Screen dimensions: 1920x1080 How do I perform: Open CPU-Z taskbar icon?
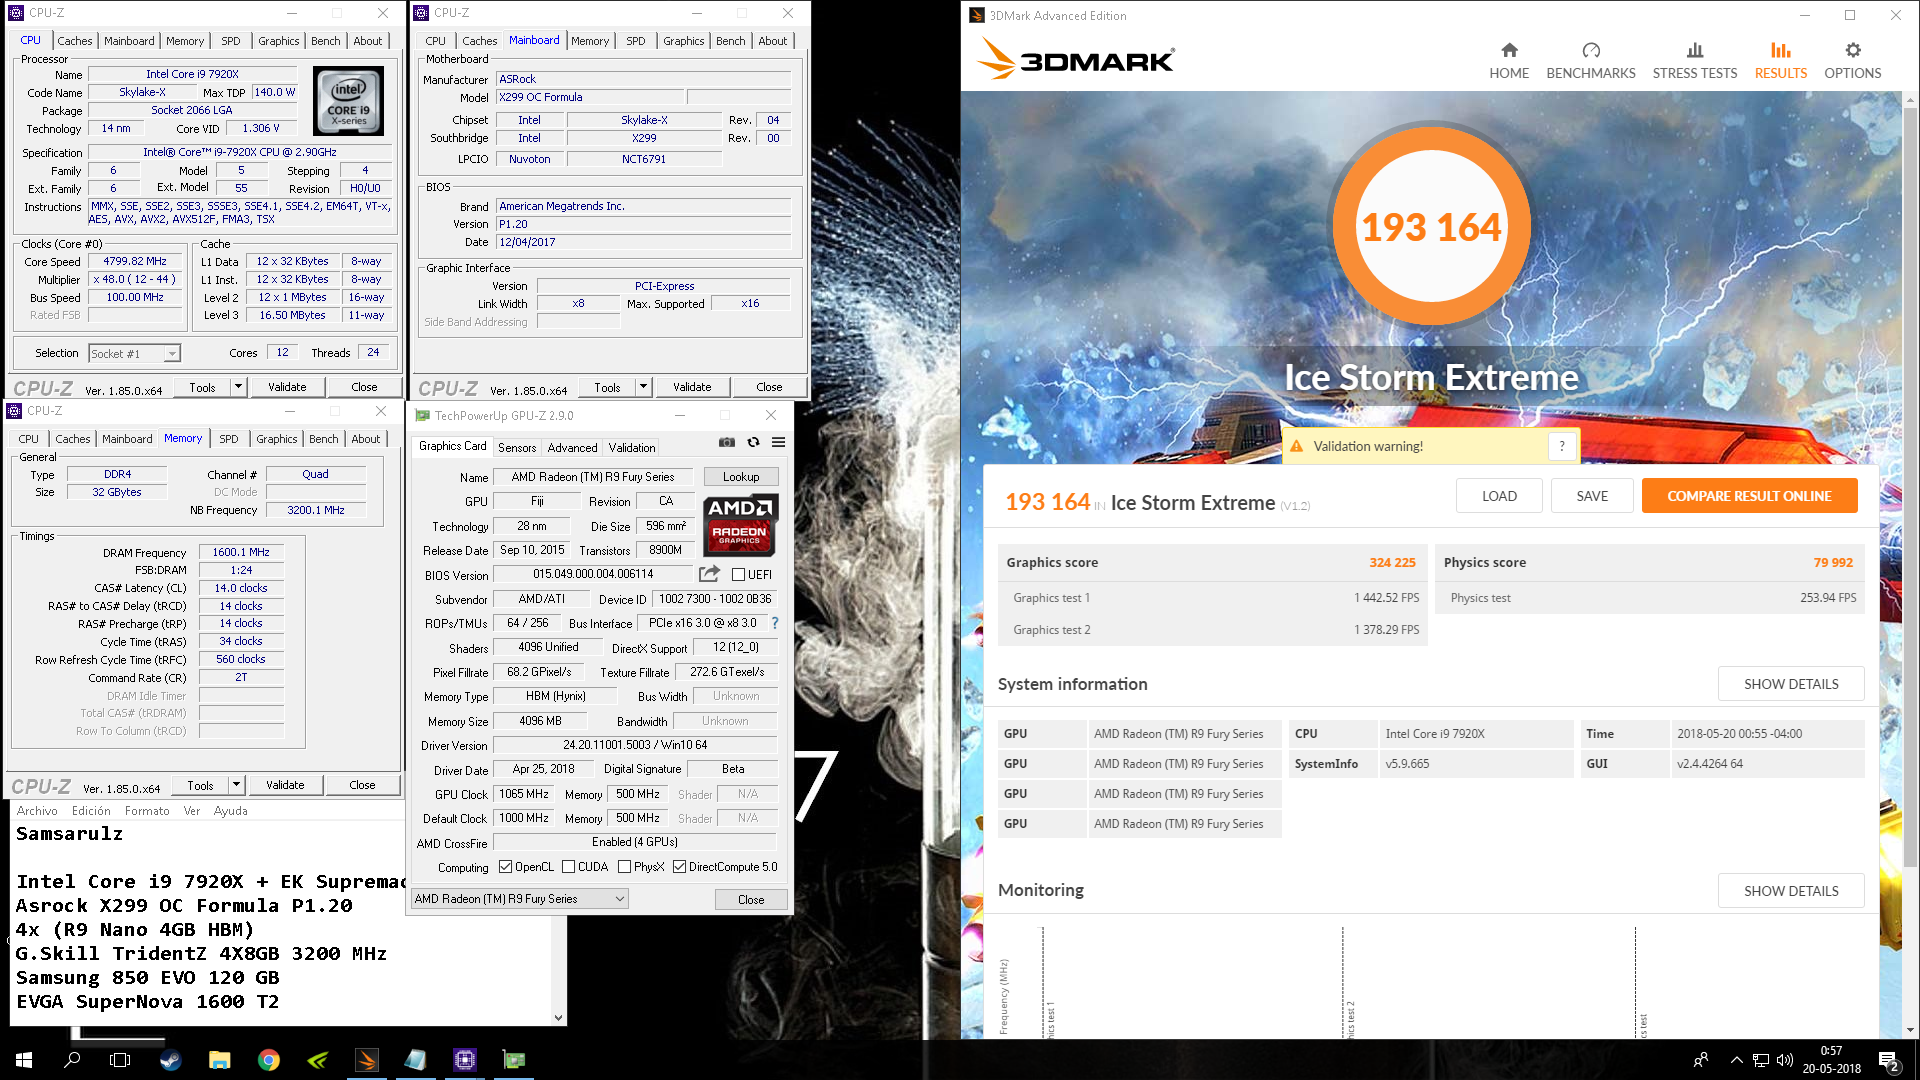tap(465, 1060)
